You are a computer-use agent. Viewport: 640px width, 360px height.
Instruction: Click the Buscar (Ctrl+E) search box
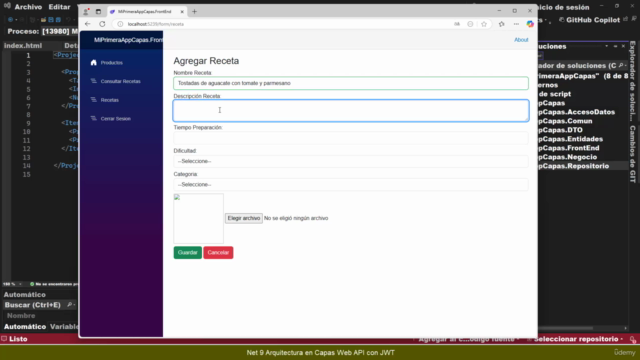[x=39, y=305]
